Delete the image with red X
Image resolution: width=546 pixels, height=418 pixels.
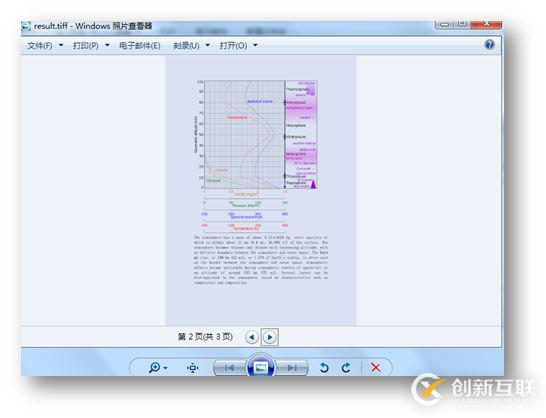(x=375, y=367)
